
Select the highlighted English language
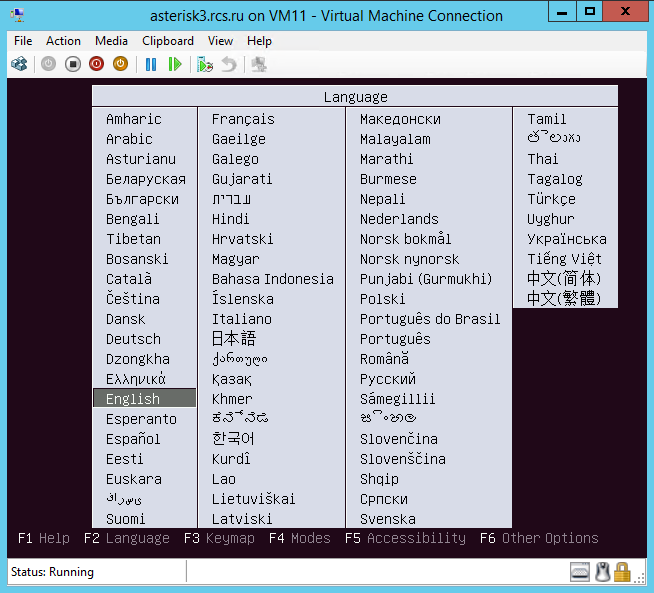[144, 399]
